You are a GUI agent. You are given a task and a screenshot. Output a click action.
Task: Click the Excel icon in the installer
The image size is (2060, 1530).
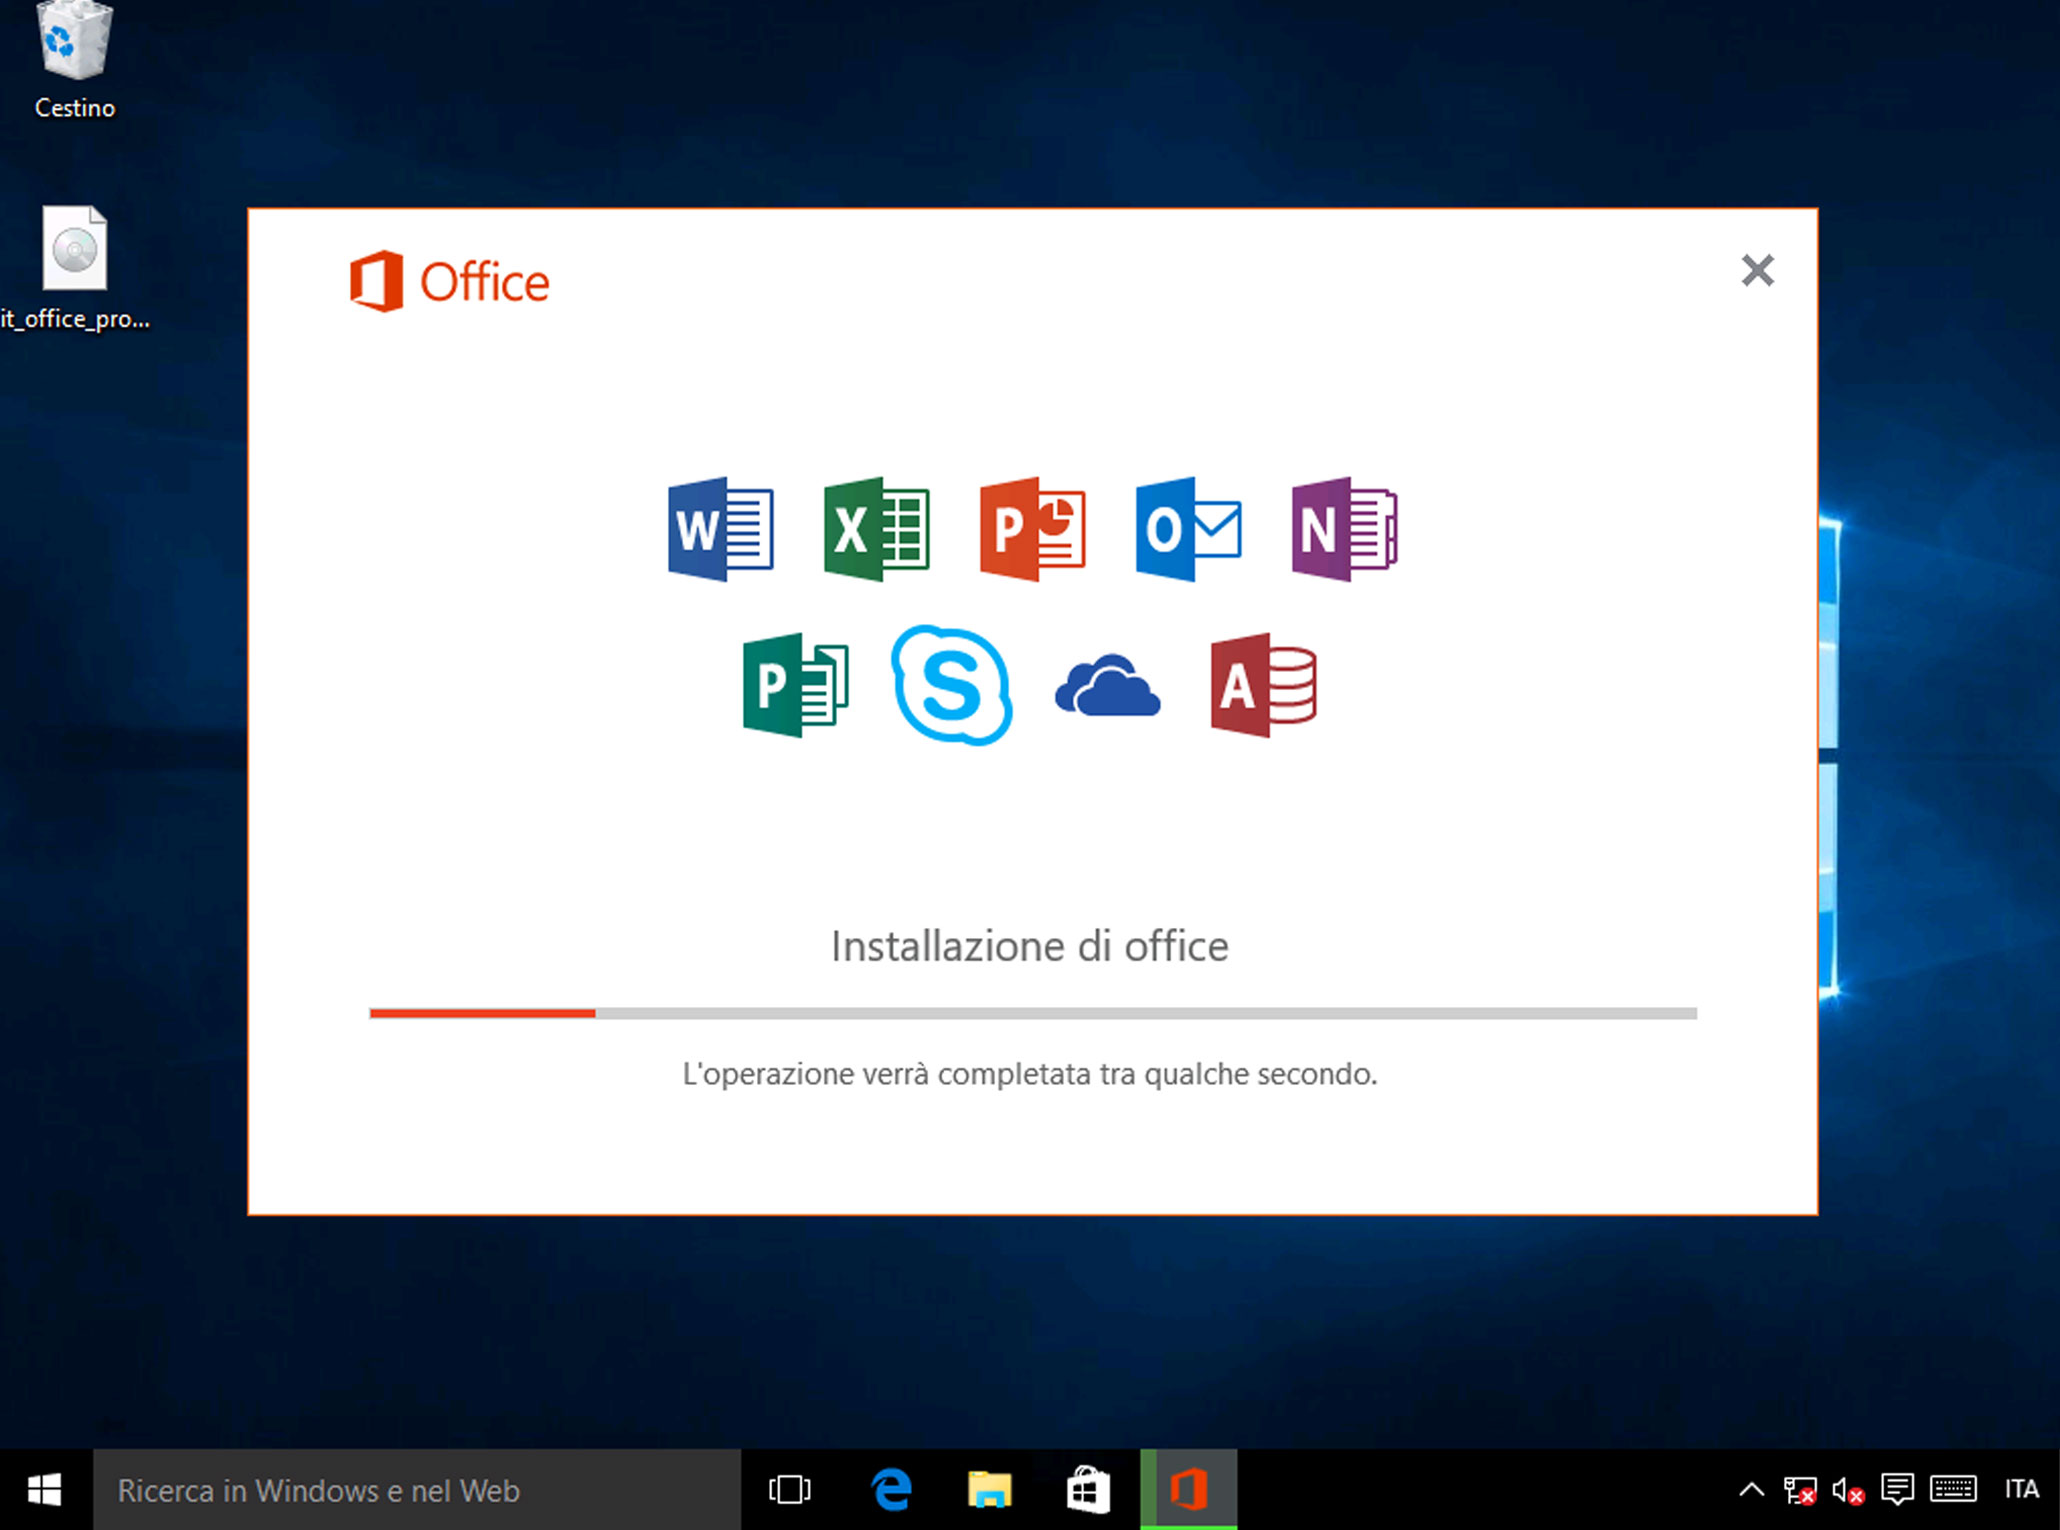coord(876,529)
